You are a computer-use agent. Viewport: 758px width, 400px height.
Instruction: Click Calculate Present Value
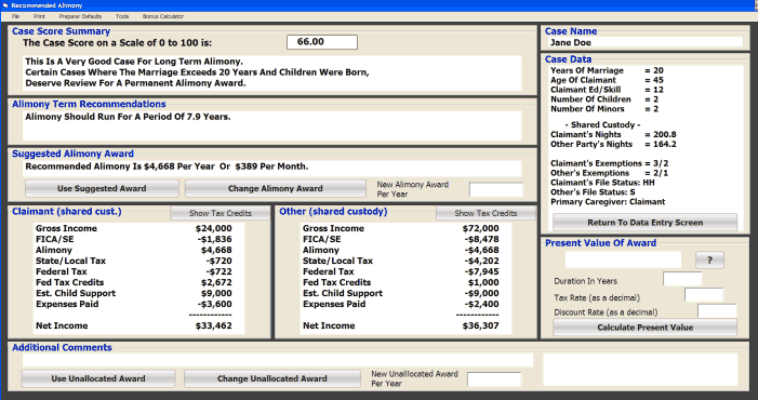click(645, 327)
